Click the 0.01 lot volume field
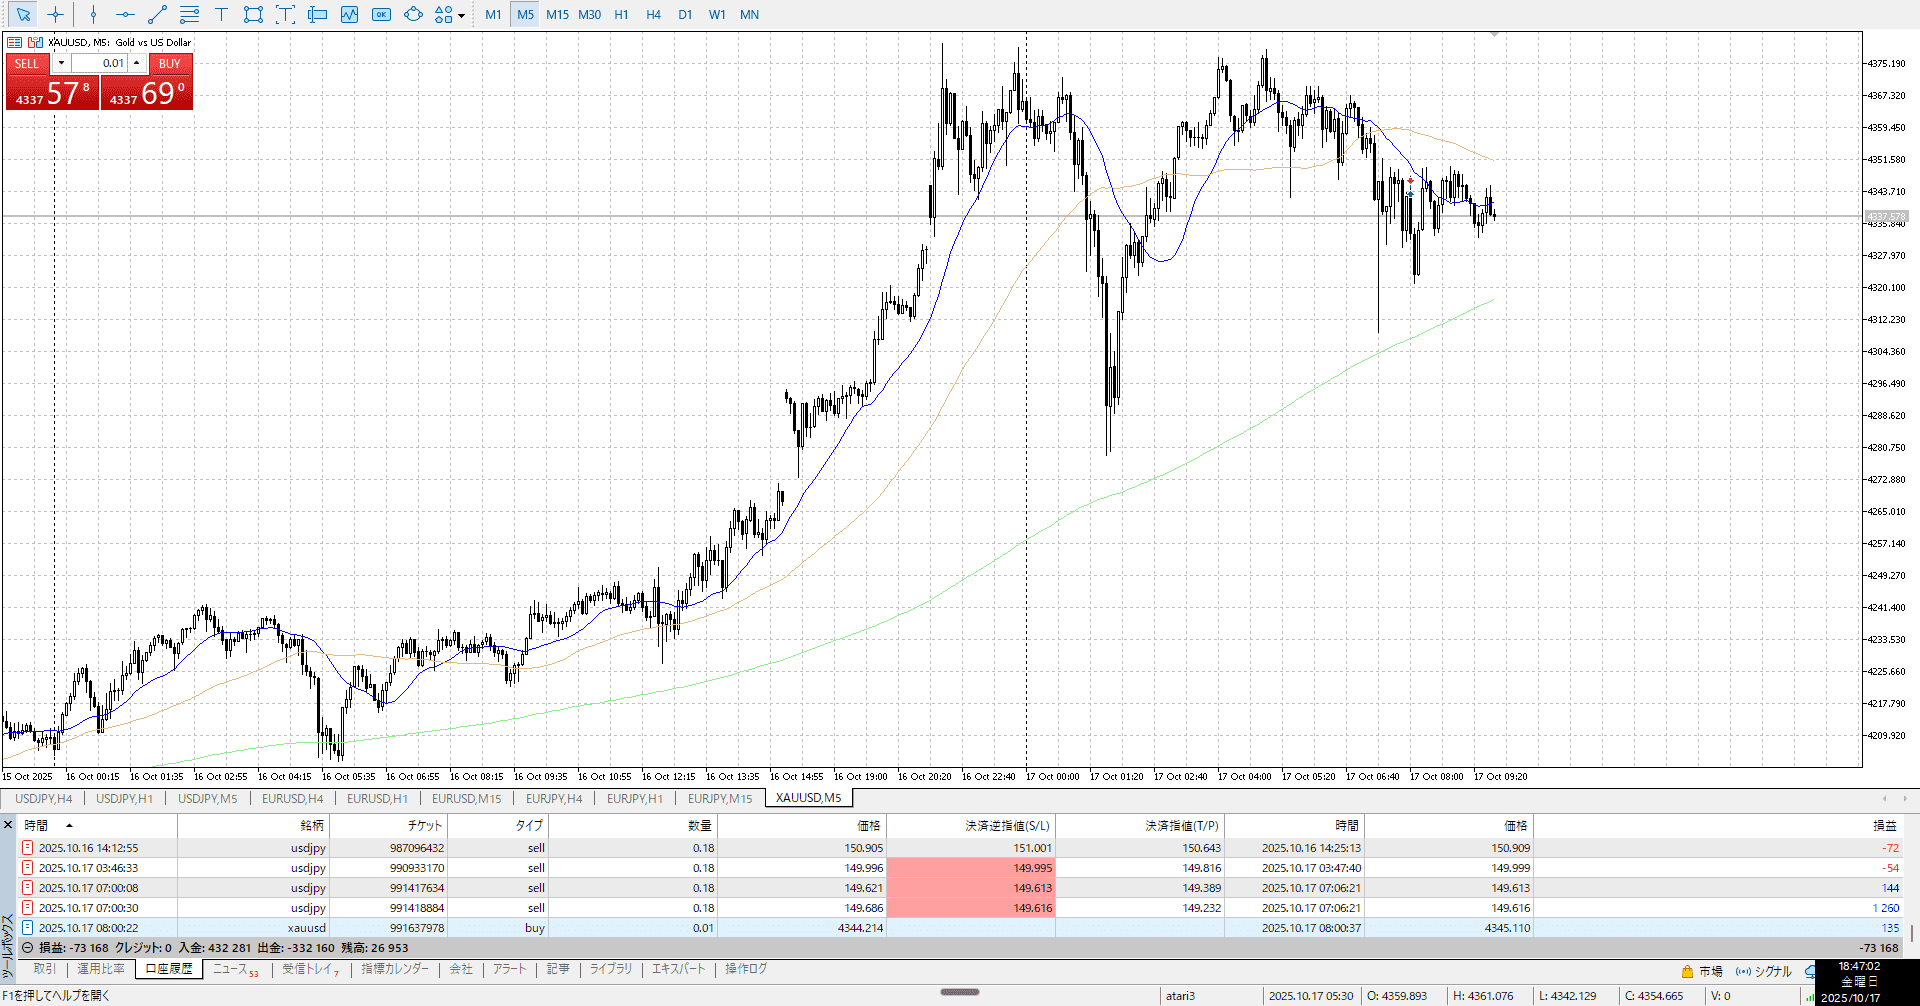The image size is (1920, 1006). click(x=100, y=63)
